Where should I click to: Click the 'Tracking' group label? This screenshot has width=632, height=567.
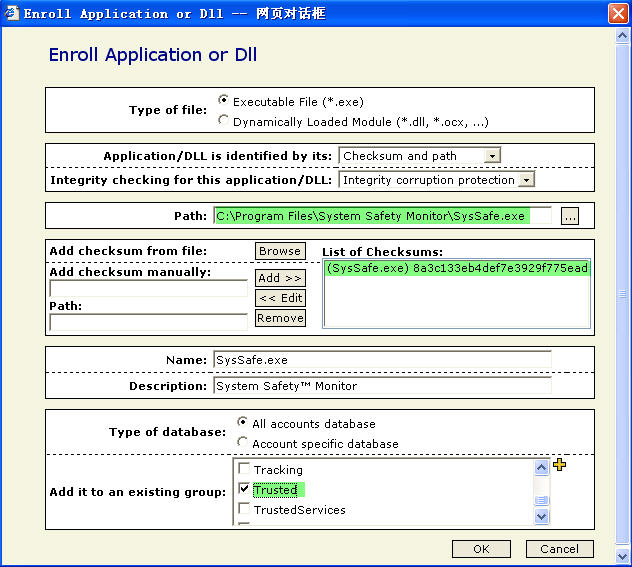(278, 470)
